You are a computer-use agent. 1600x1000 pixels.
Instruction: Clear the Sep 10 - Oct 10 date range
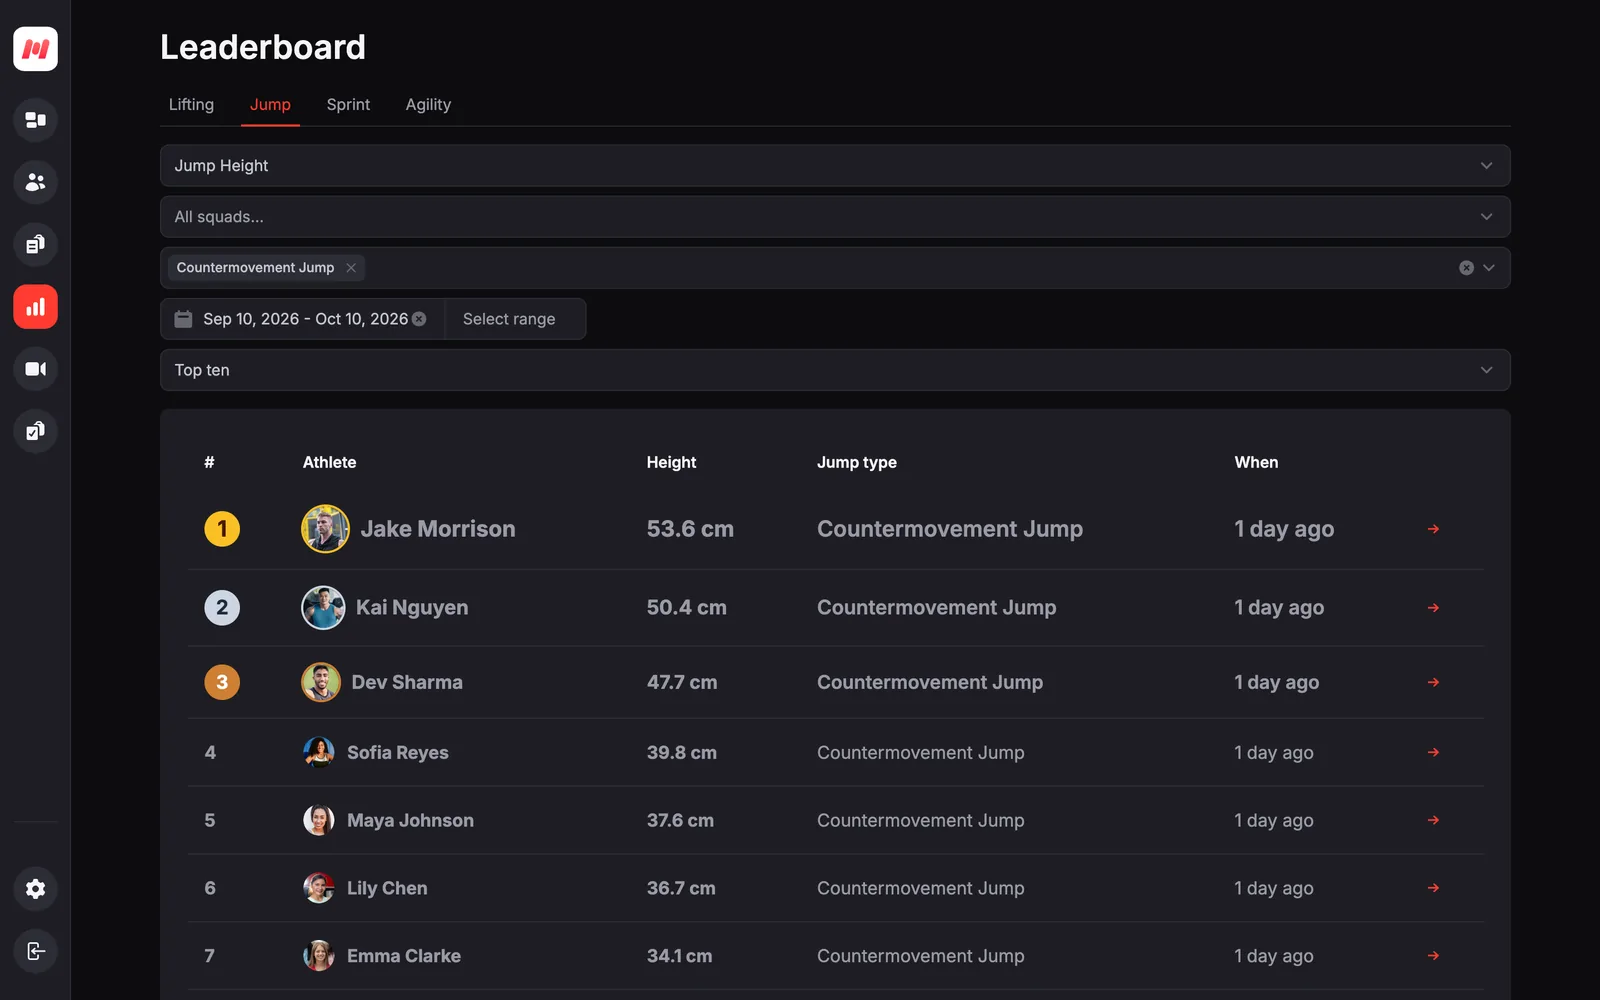click(419, 319)
